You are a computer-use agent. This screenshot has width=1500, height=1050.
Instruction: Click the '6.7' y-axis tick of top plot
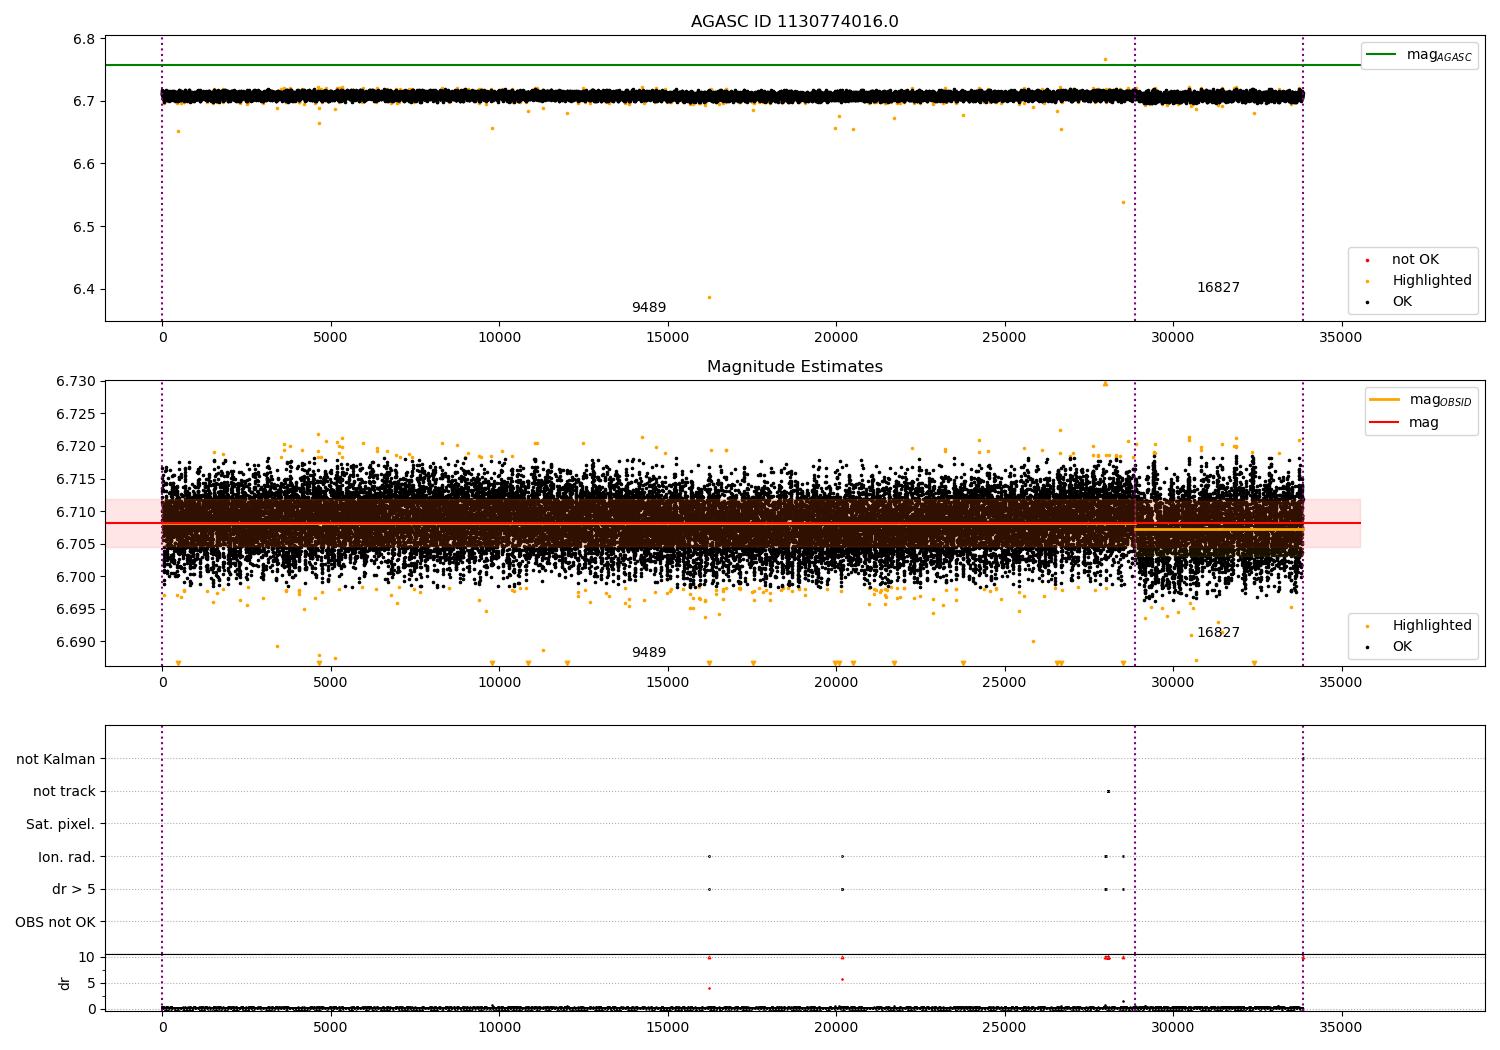point(85,101)
